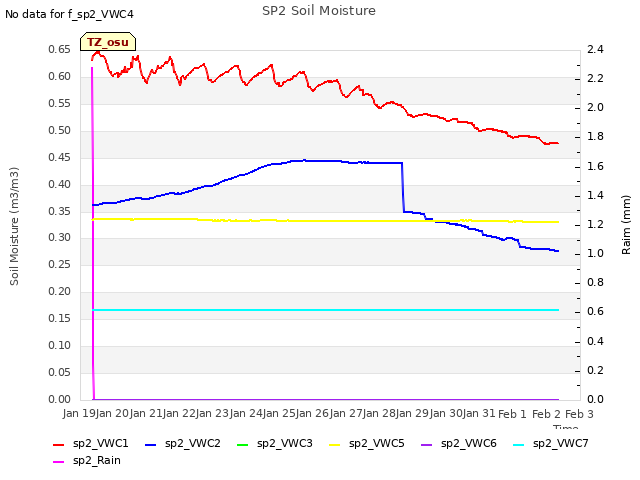
Task: Click the Soil Moisture (m3/m3) axis label
Action: tap(14, 226)
